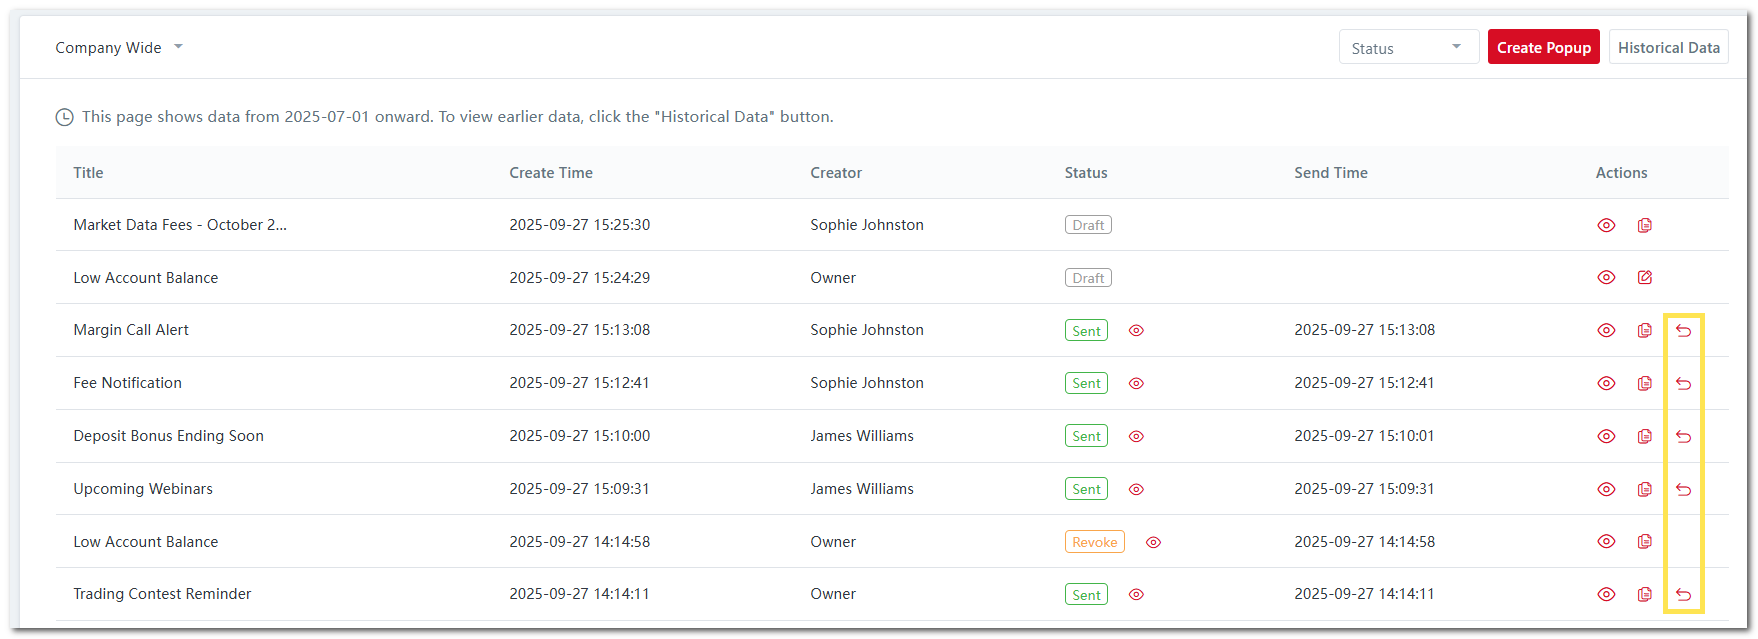1758x639 pixels.
Task: Click the Create Time column header
Action: click(x=551, y=173)
